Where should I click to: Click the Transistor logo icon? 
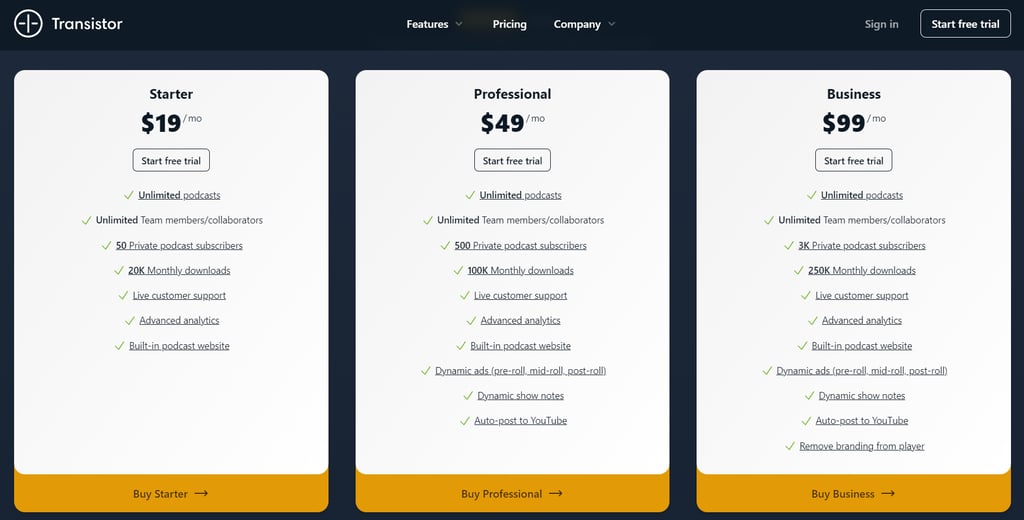click(x=28, y=24)
